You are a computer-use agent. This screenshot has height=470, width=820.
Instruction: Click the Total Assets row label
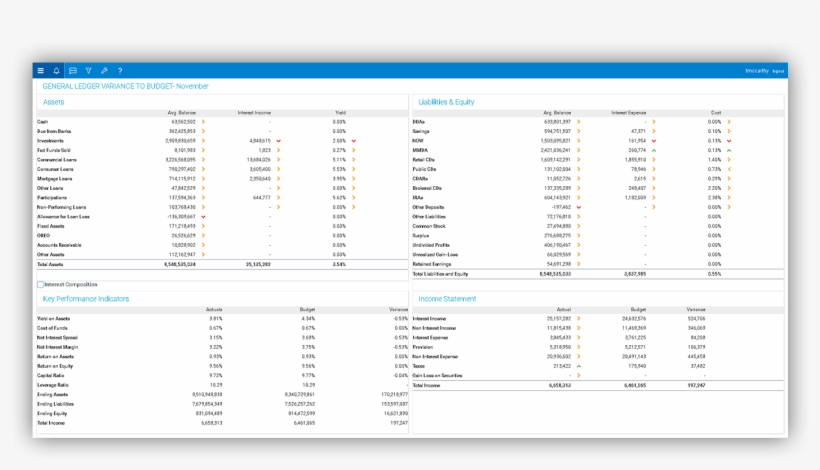pos(50,265)
